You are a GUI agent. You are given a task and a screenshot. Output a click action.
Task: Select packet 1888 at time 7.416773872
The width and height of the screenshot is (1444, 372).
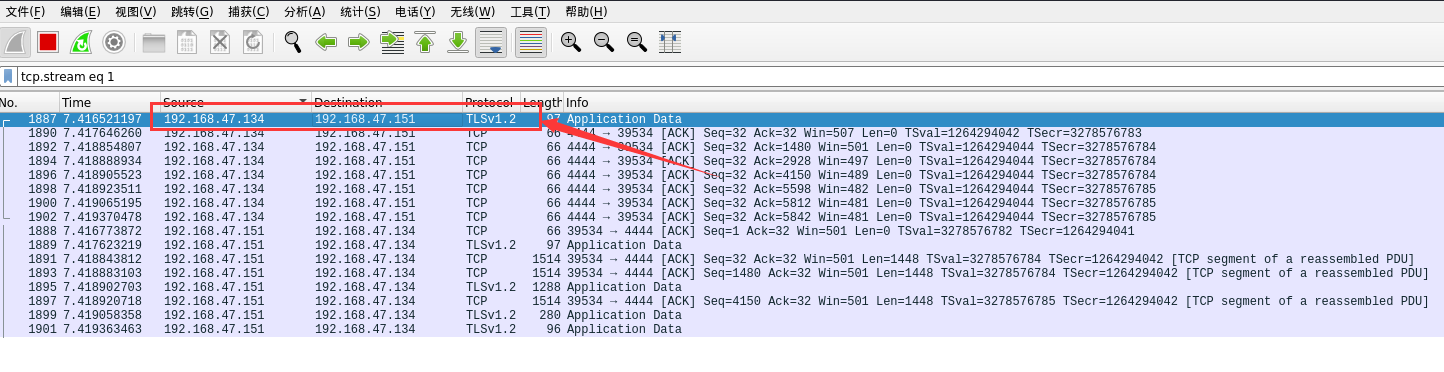tap(722, 231)
